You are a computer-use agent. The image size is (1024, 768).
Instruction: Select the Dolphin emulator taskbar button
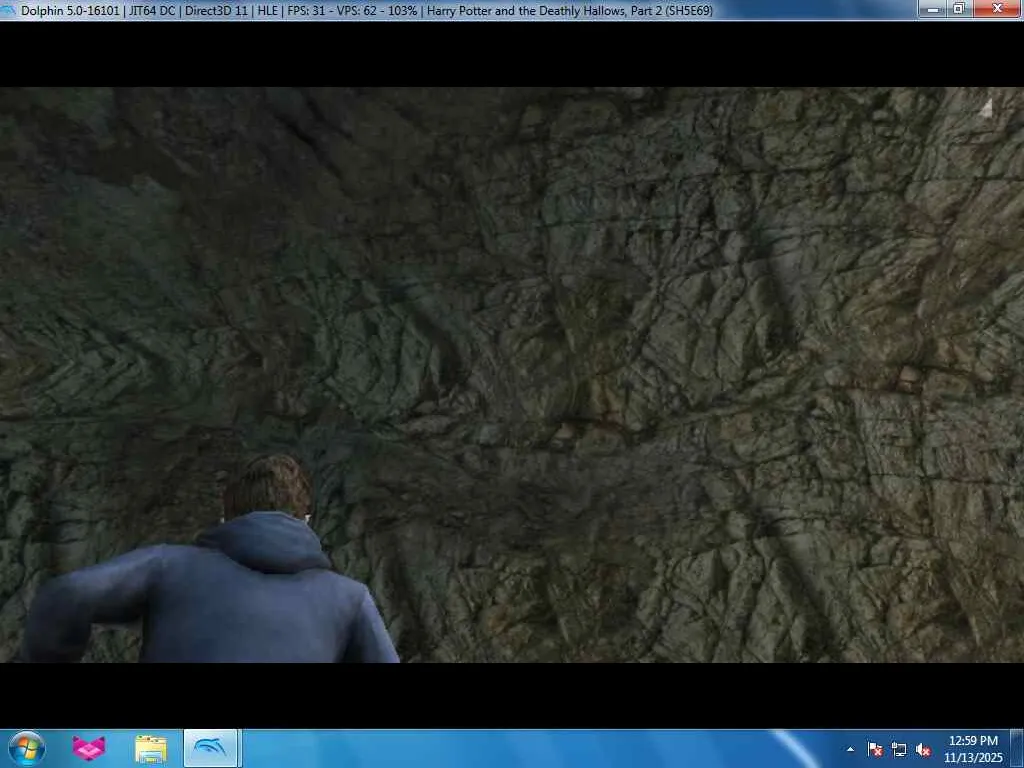210,748
